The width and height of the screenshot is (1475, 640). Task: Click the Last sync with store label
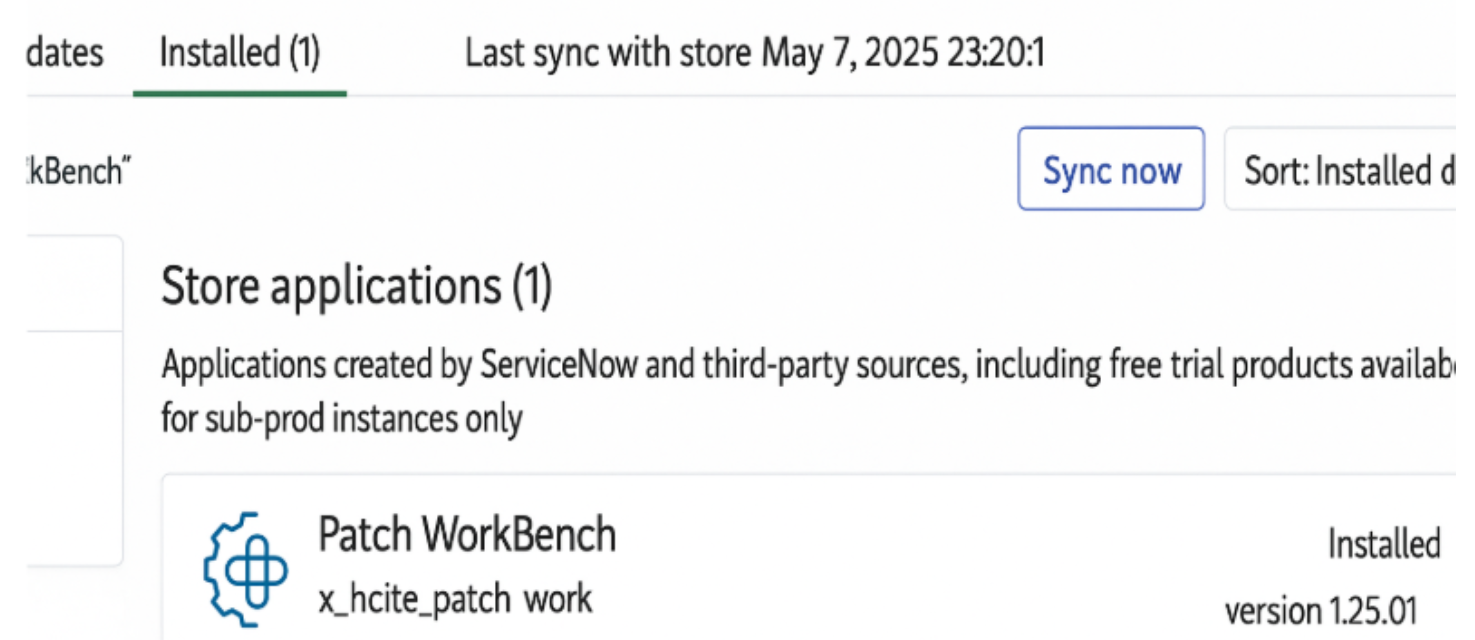tap(608, 53)
